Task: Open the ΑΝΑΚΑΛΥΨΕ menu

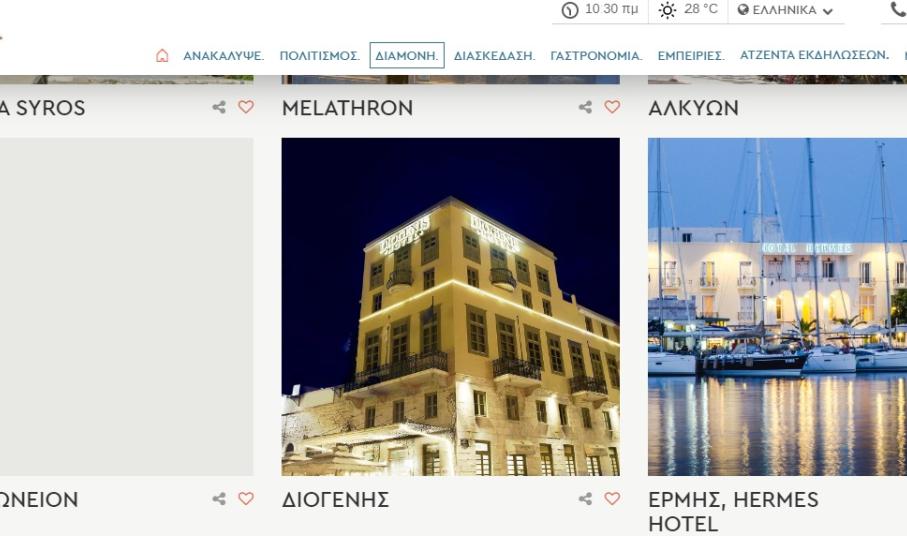Action: click(x=223, y=56)
